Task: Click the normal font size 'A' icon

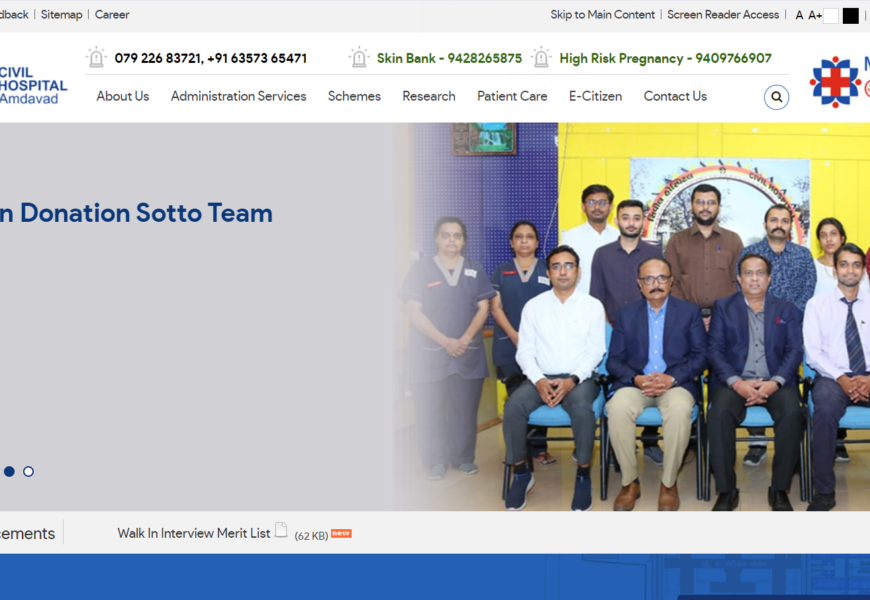Action: (x=799, y=15)
